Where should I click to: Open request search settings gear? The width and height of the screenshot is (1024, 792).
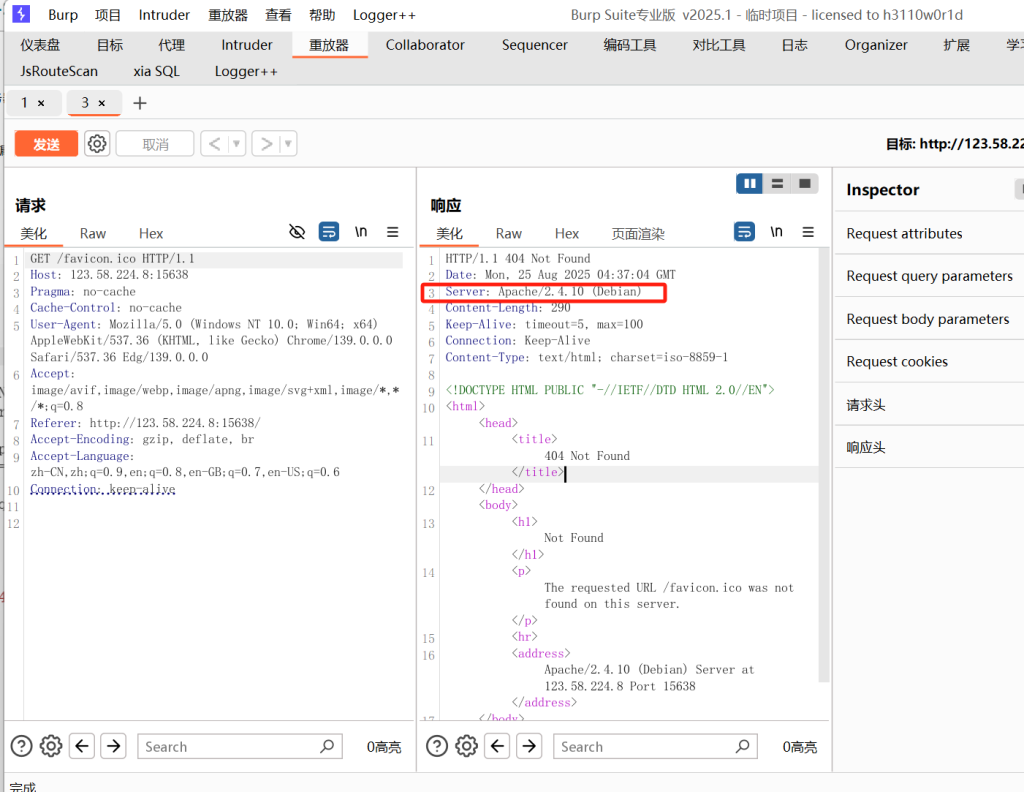(51, 746)
